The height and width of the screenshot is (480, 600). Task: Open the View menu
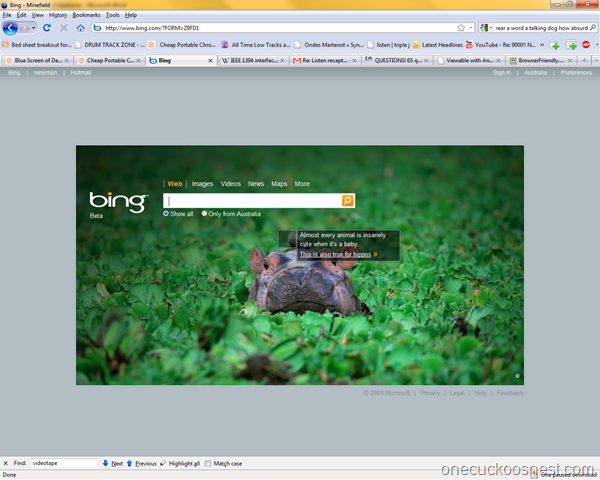pos(38,15)
